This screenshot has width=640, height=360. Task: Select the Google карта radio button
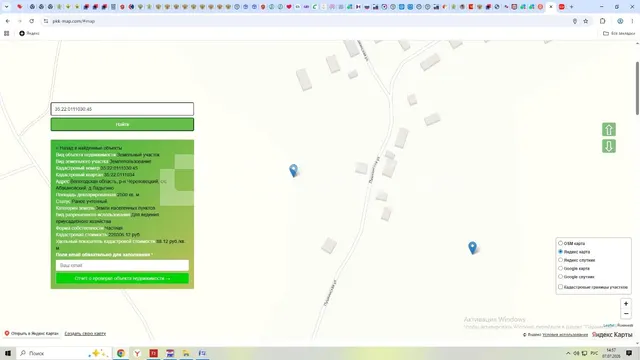(x=560, y=269)
